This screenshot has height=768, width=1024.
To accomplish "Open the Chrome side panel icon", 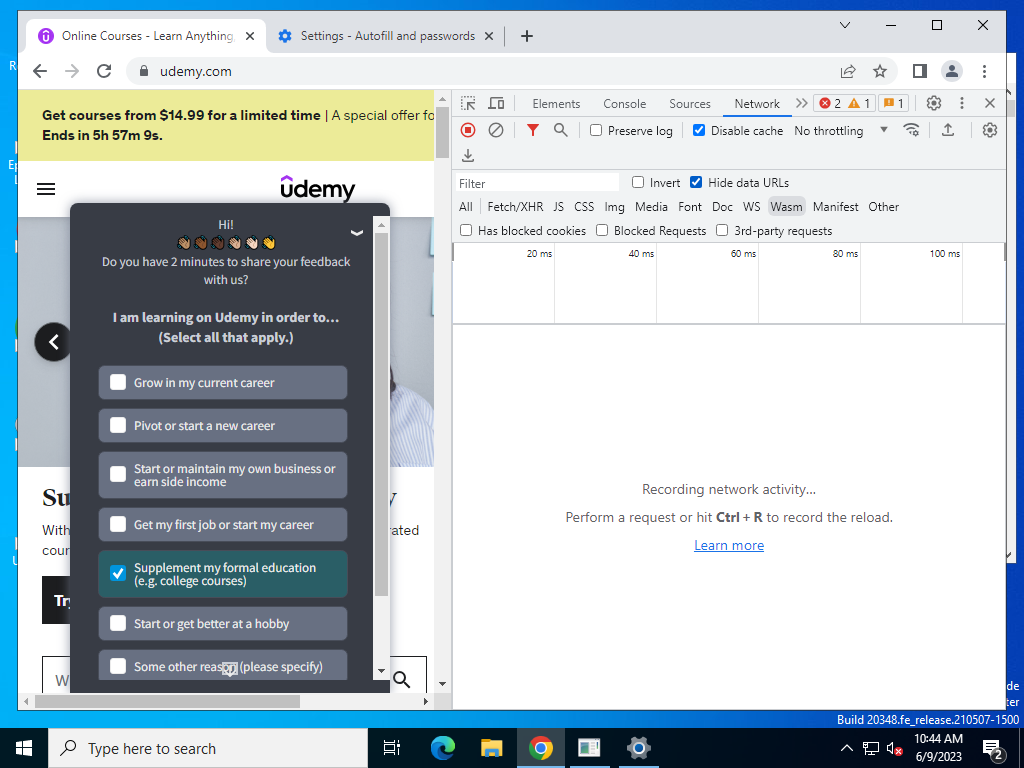I will click(920, 71).
